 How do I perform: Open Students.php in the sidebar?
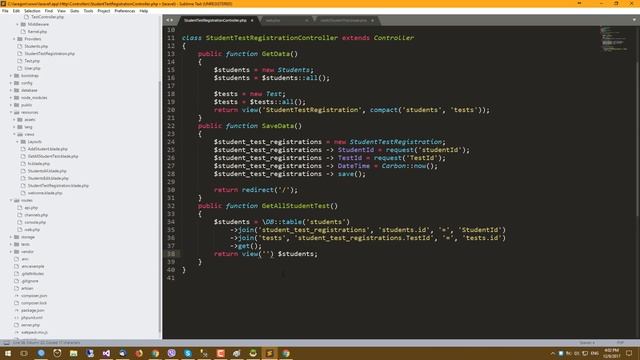click(36, 46)
